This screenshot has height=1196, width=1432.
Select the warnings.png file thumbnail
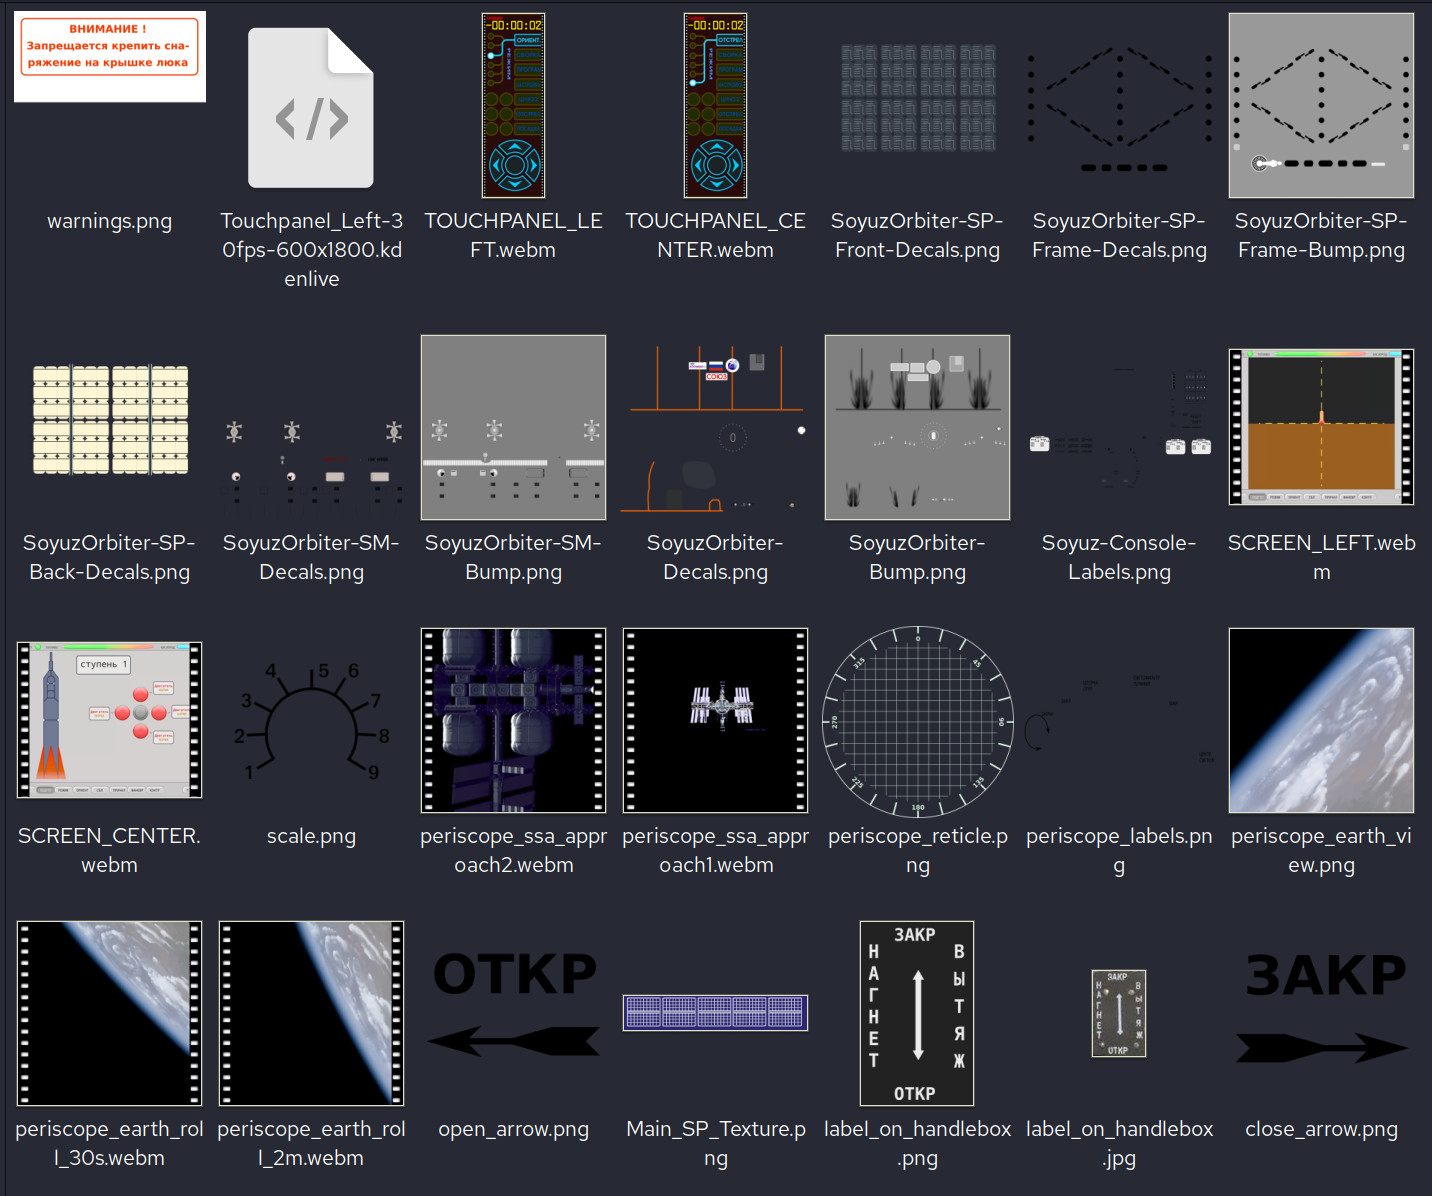[x=110, y=57]
